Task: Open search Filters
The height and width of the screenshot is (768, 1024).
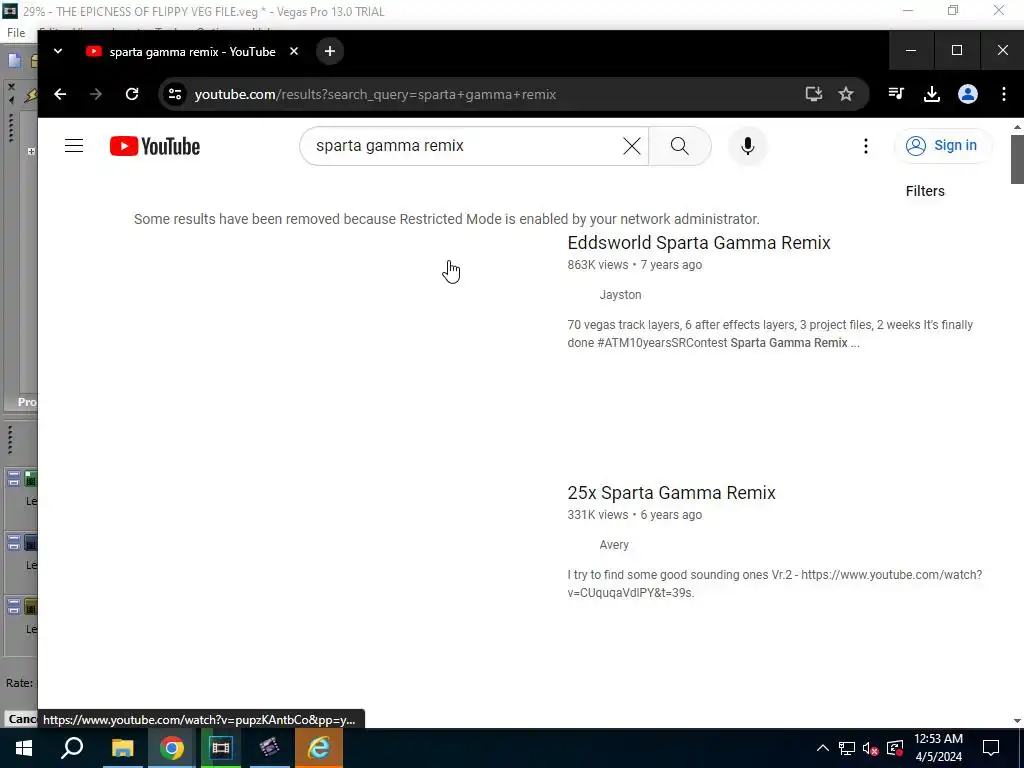Action: pos(925,191)
